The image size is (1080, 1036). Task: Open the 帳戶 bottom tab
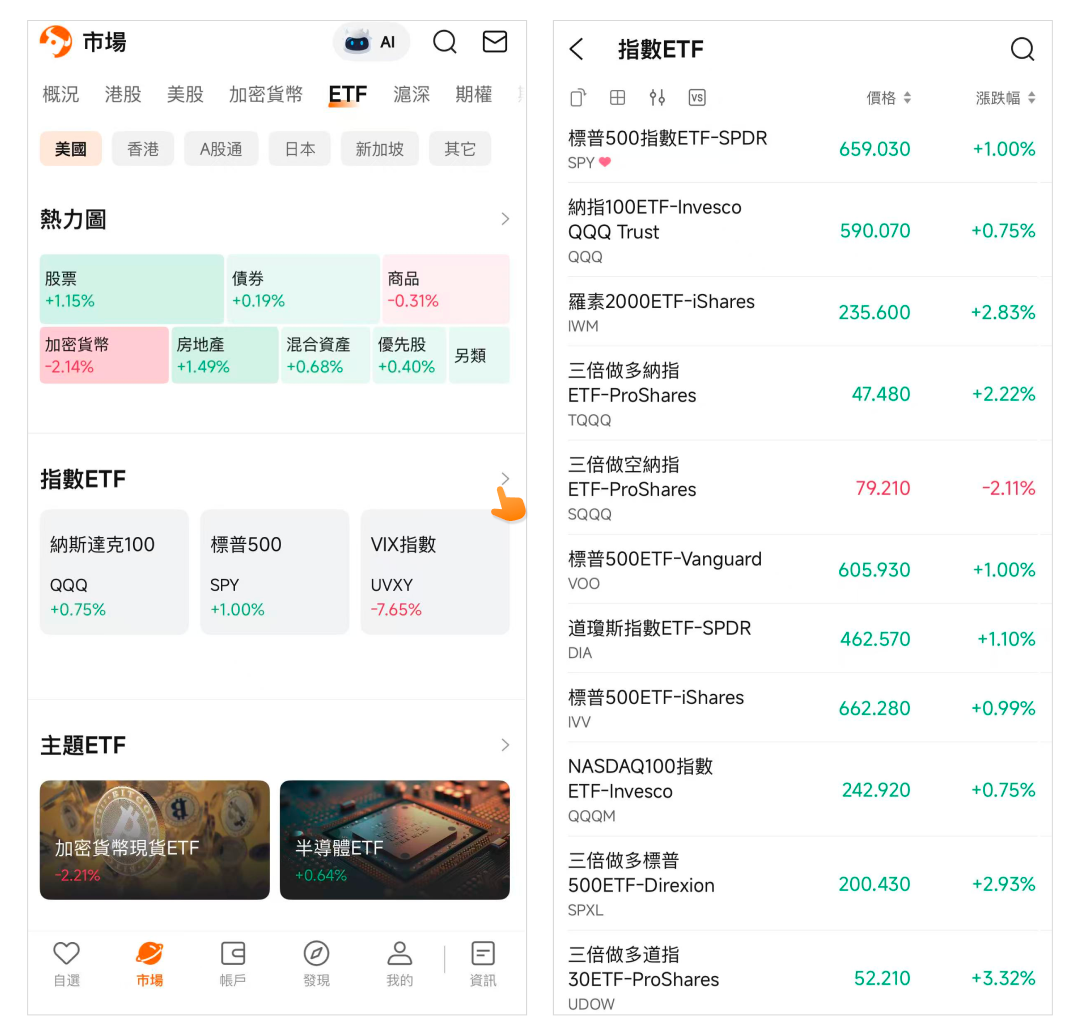(233, 963)
